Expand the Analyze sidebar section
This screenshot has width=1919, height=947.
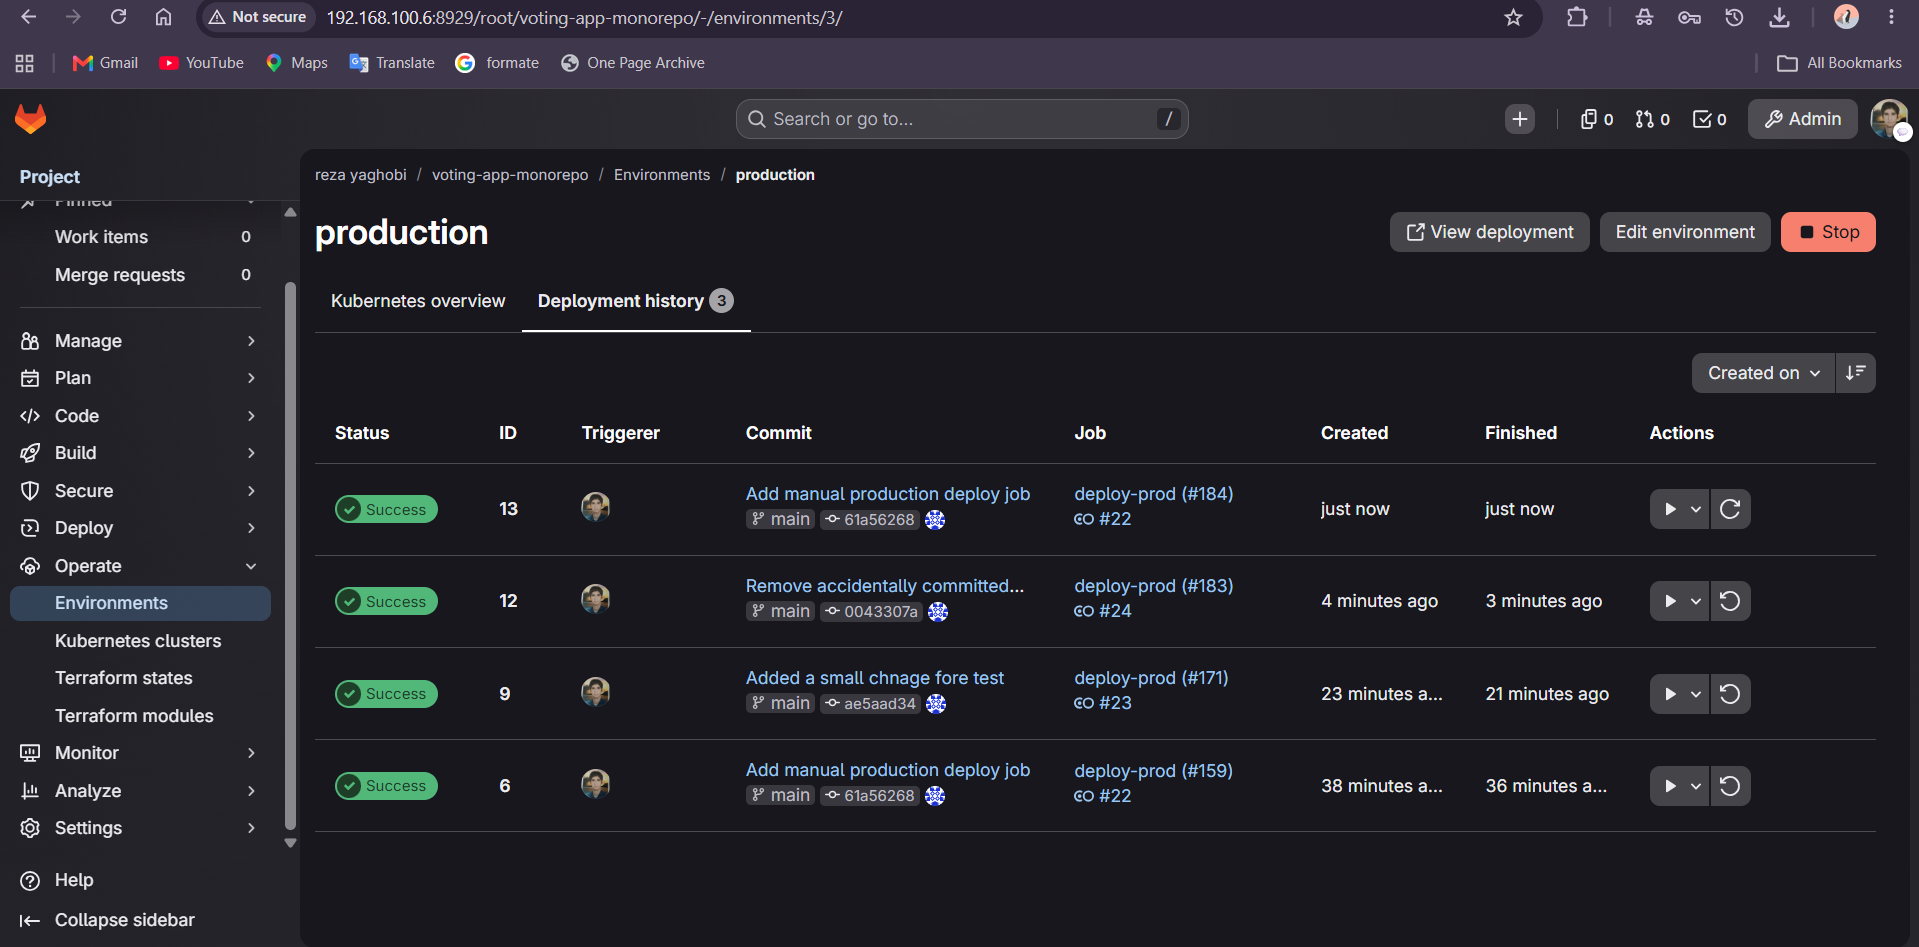140,791
